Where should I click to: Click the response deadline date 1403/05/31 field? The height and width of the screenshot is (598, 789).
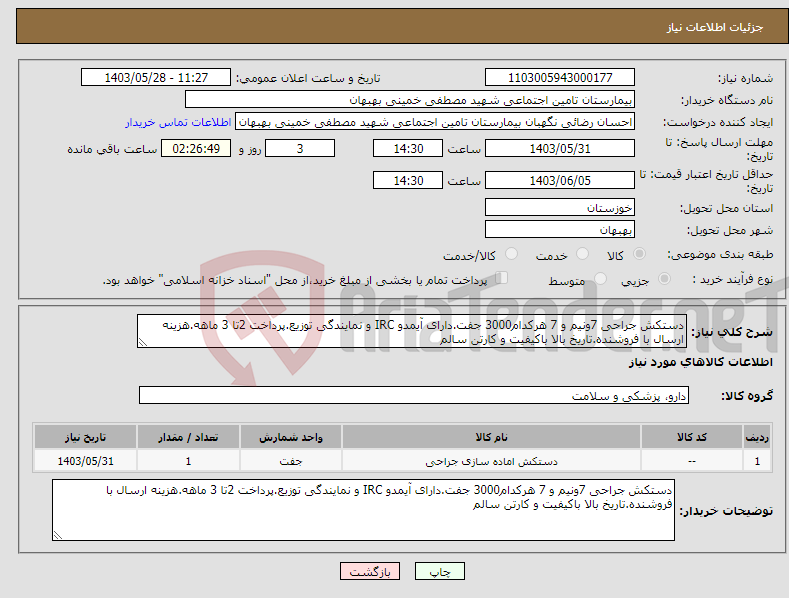point(560,148)
